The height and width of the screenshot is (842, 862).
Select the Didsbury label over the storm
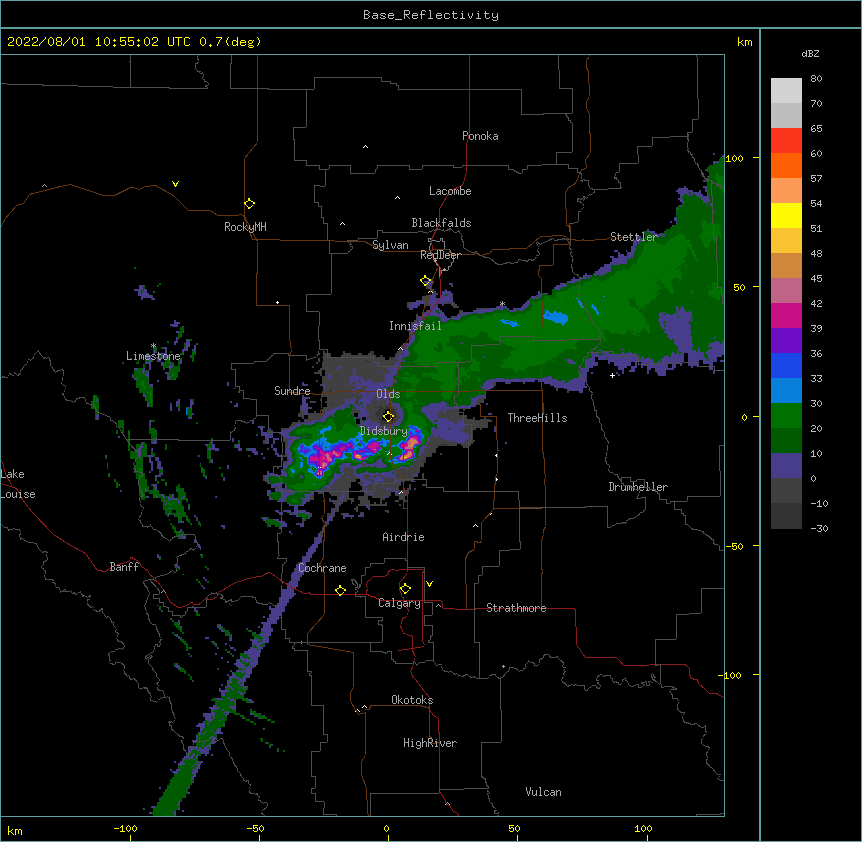click(x=384, y=431)
